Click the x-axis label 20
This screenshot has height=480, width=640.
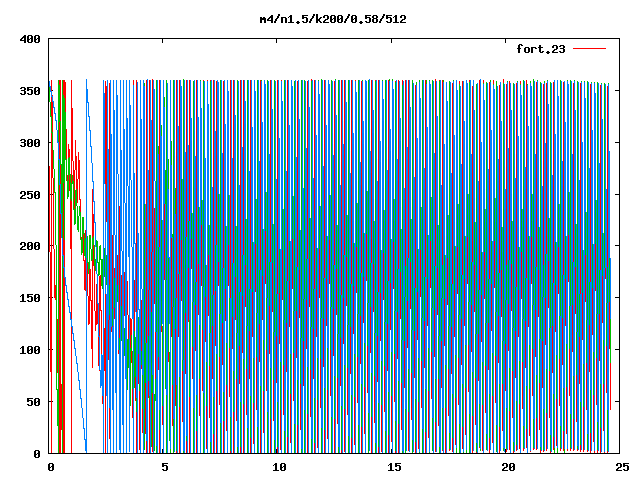coord(508,467)
